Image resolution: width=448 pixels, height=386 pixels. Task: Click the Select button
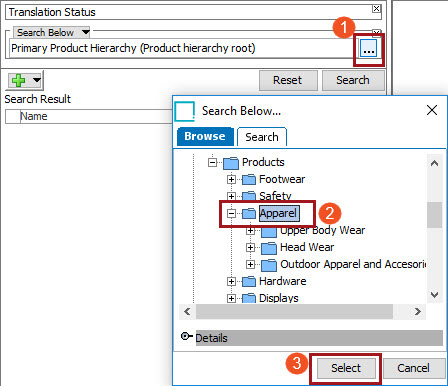pos(346,368)
